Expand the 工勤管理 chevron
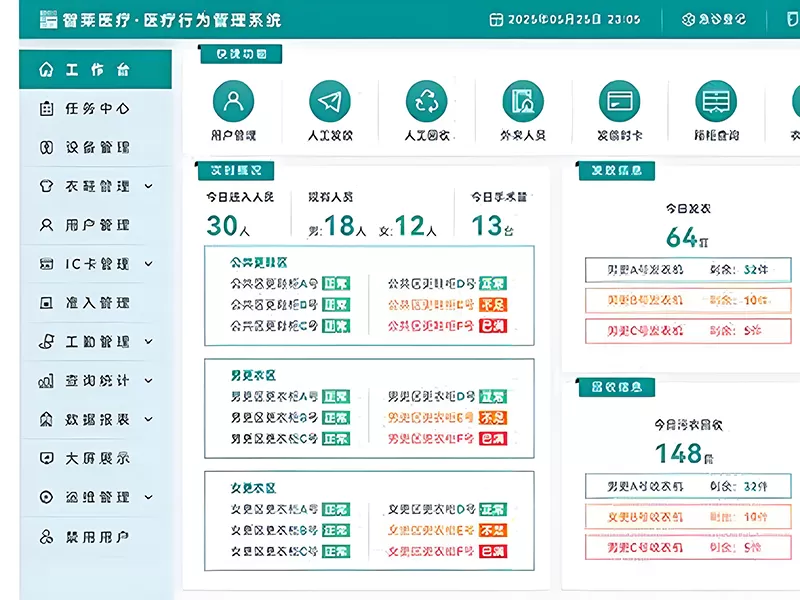 pyautogui.click(x=148, y=341)
